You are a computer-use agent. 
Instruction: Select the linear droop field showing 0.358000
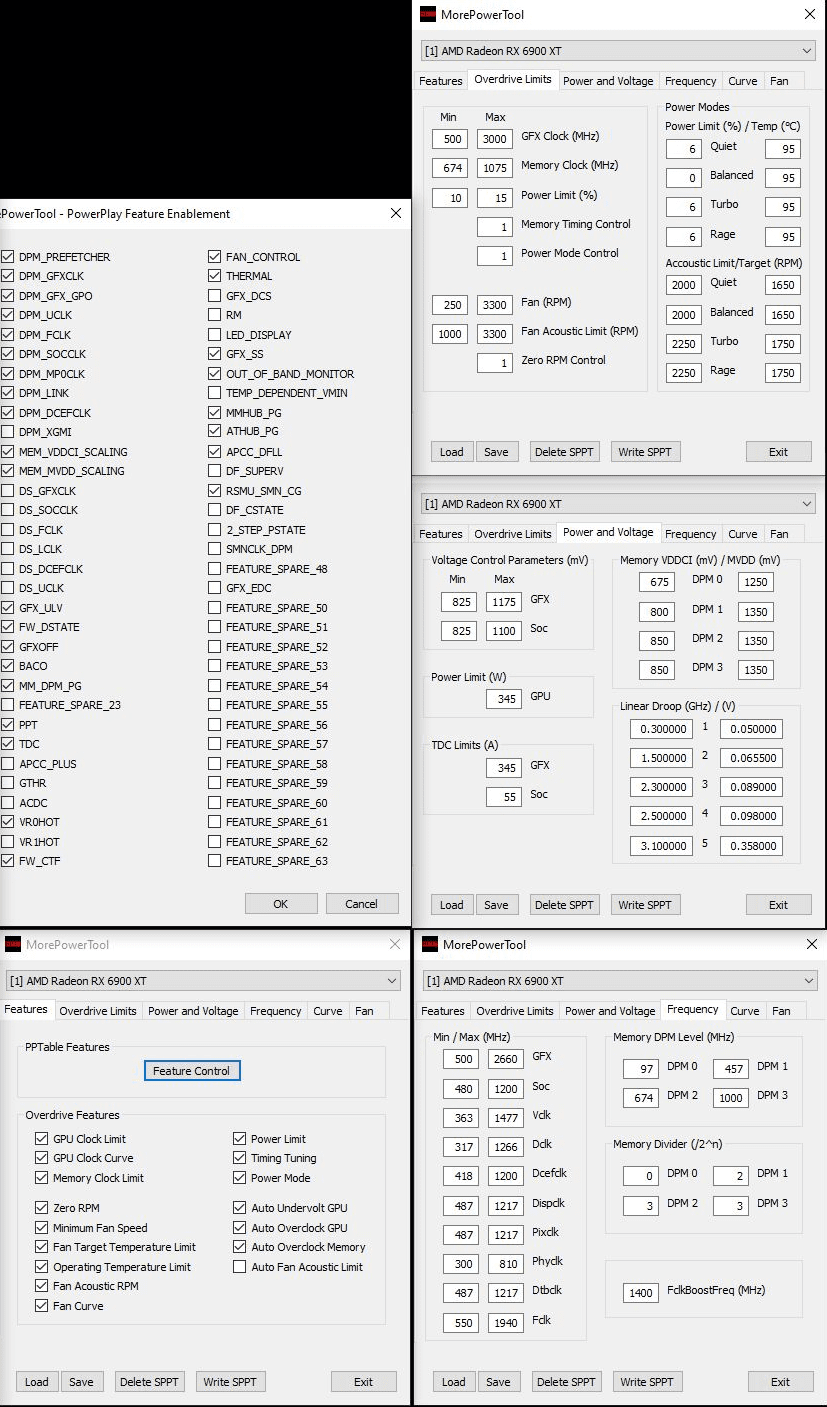click(751, 846)
